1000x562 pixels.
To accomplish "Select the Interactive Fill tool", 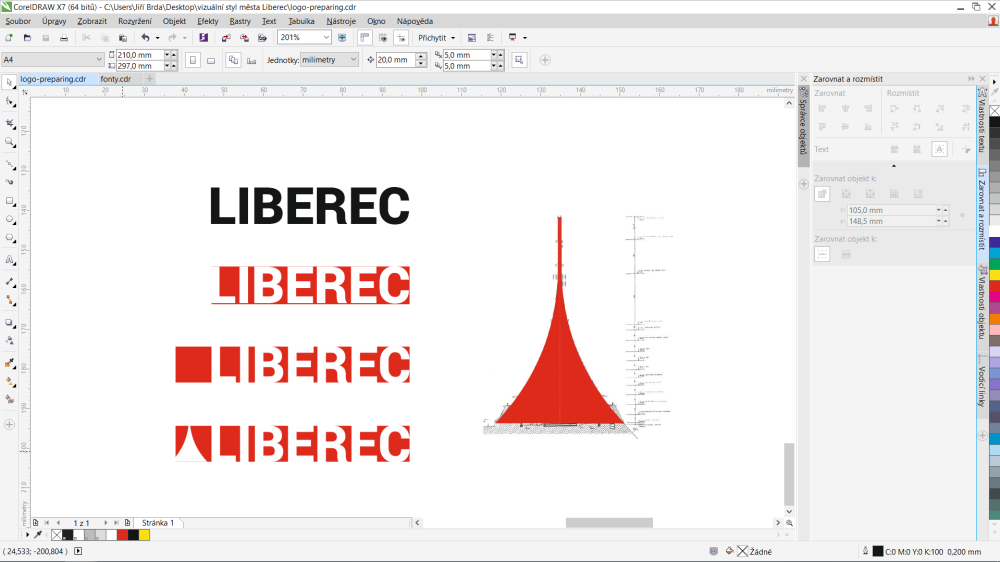I will pos(10,381).
